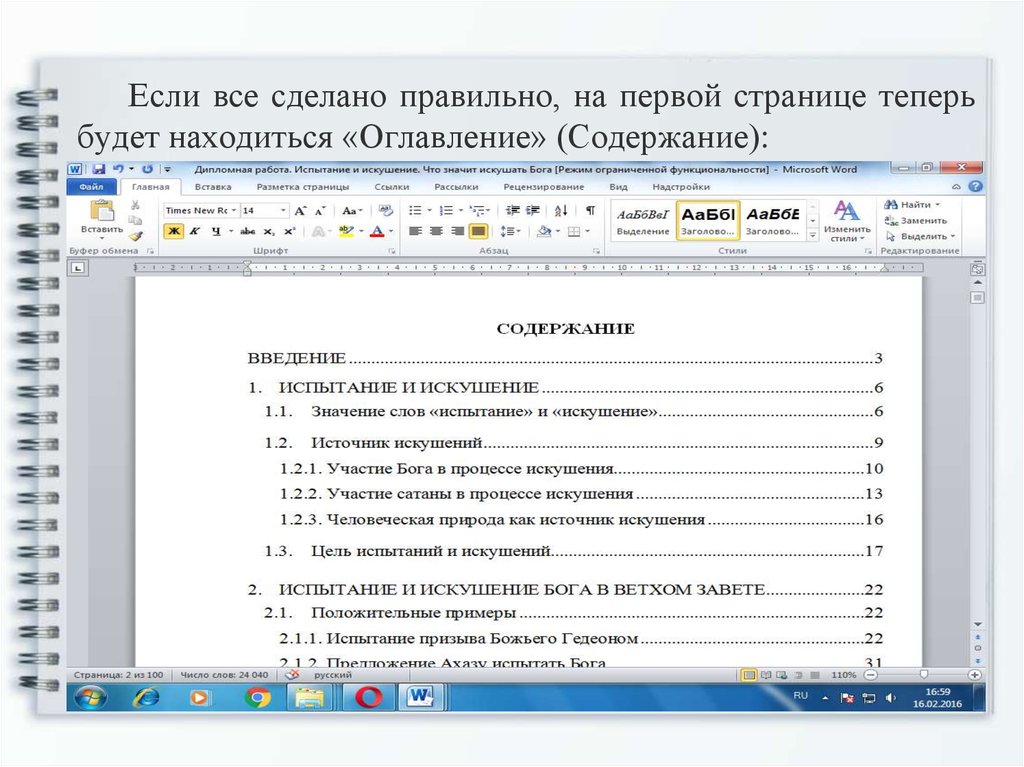This screenshot has height=767, width=1024.
Task: Open the font name dropdown (Times New Roman)
Action: (x=234, y=211)
